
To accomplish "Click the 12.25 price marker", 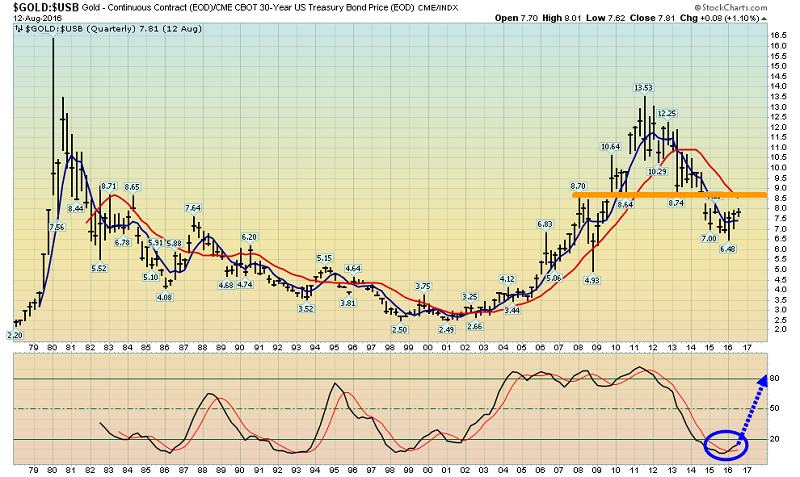I will [x=666, y=113].
